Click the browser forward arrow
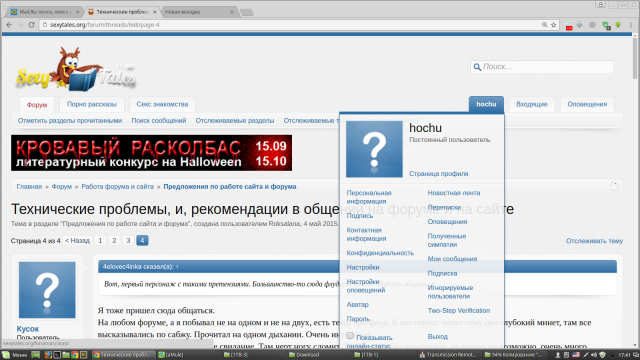Viewport: 640px width, 360px height. (x=20, y=25)
